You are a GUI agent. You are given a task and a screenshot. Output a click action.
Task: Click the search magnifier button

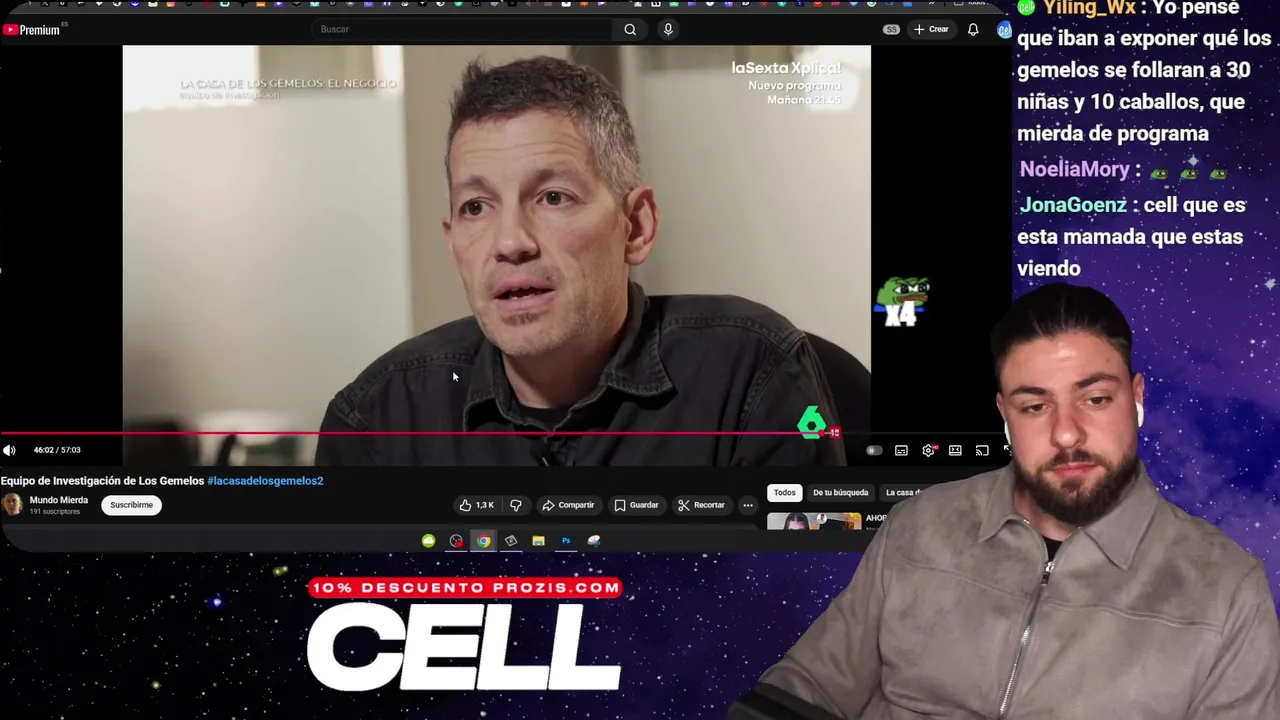point(630,29)
